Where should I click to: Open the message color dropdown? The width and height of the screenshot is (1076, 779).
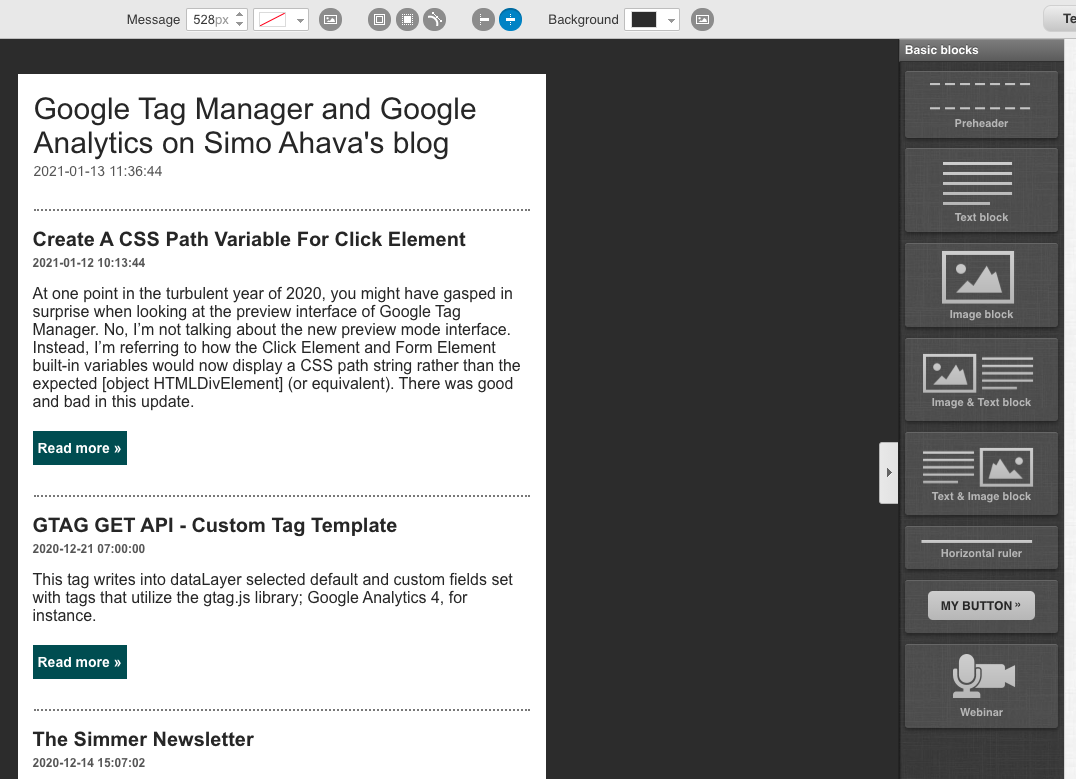pos(299,20)
